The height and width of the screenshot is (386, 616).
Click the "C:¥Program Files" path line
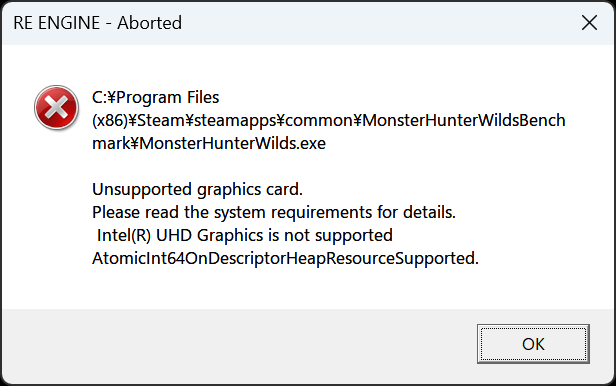(156, 97)
